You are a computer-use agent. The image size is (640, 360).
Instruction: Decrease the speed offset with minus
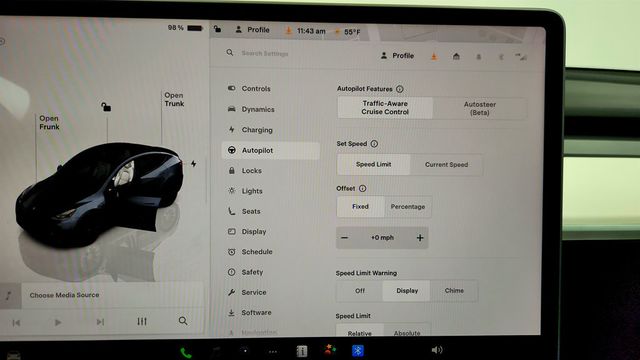[x=344, y=238]
